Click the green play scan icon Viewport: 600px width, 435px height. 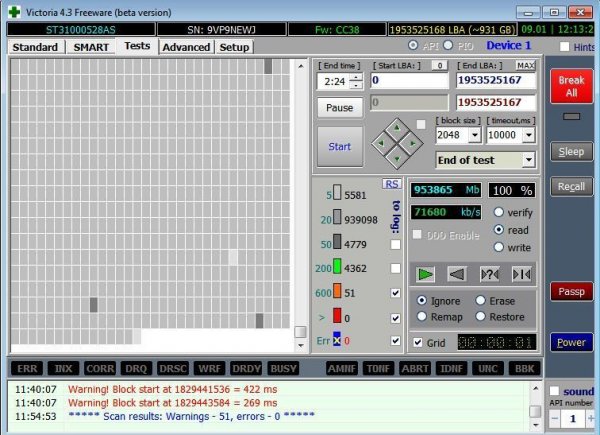pyautogui.click(x=425, y=274)
